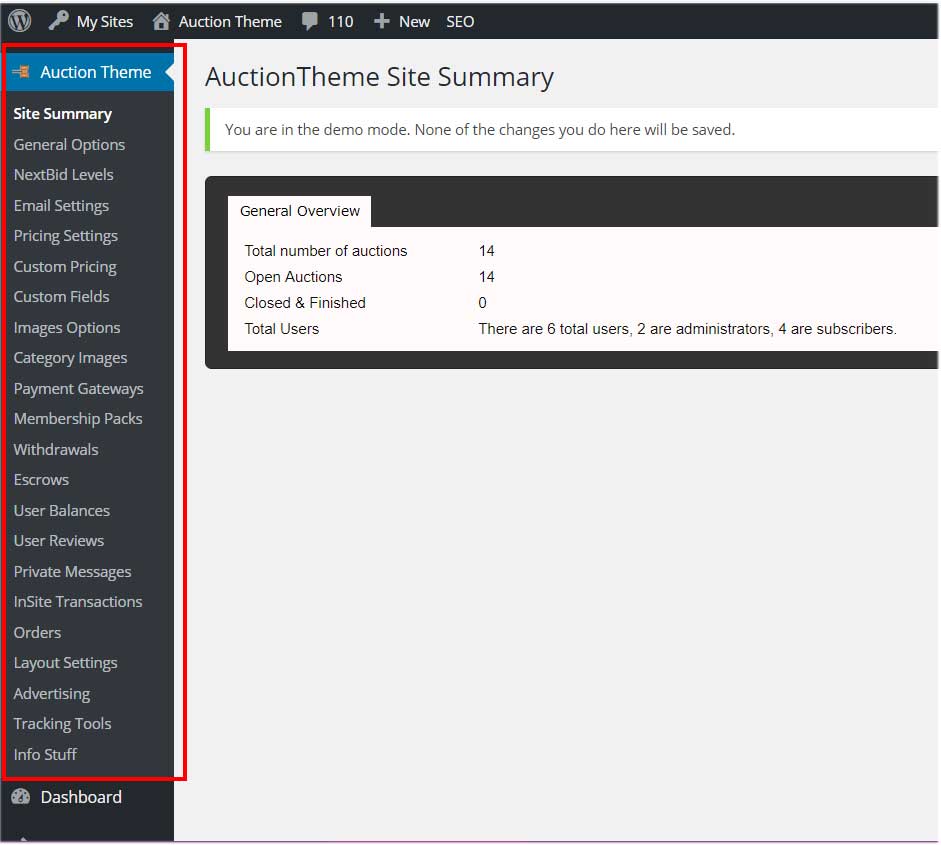Image resolution: width=941 pixels, height=845 pixels.
Task: Click the Open Auctions label
Action: [293, 277]
